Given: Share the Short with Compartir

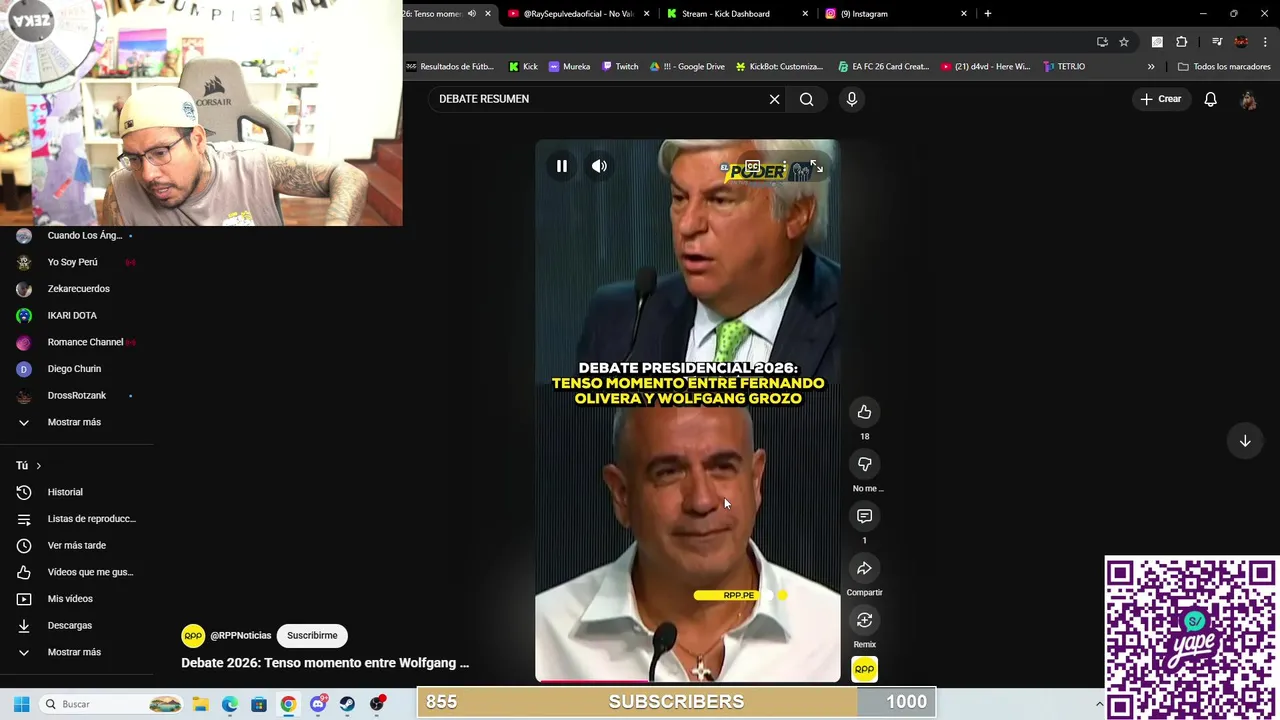Looking at the screenshot, I should click(864, 568).
